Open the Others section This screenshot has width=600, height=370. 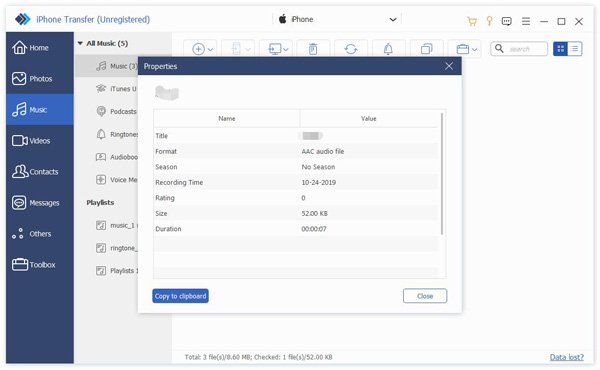coord(39,234)
